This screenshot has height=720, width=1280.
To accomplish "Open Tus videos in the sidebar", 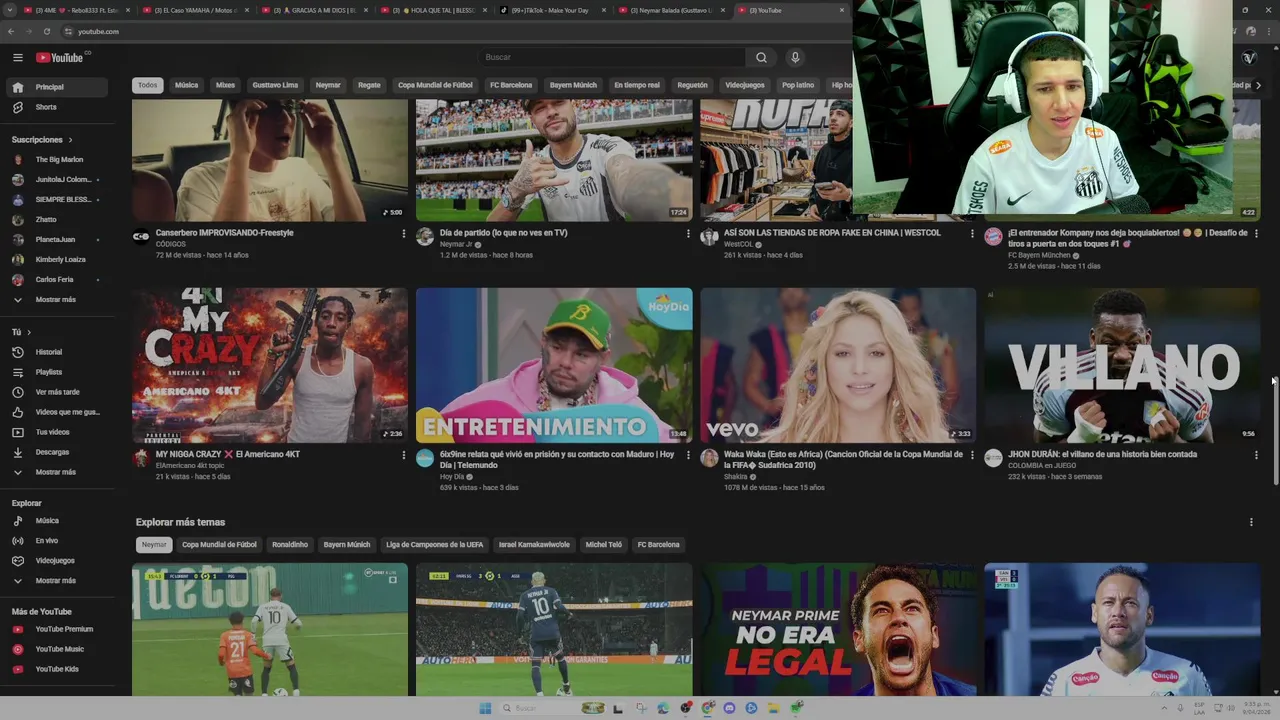I will (x=58, y=432).
